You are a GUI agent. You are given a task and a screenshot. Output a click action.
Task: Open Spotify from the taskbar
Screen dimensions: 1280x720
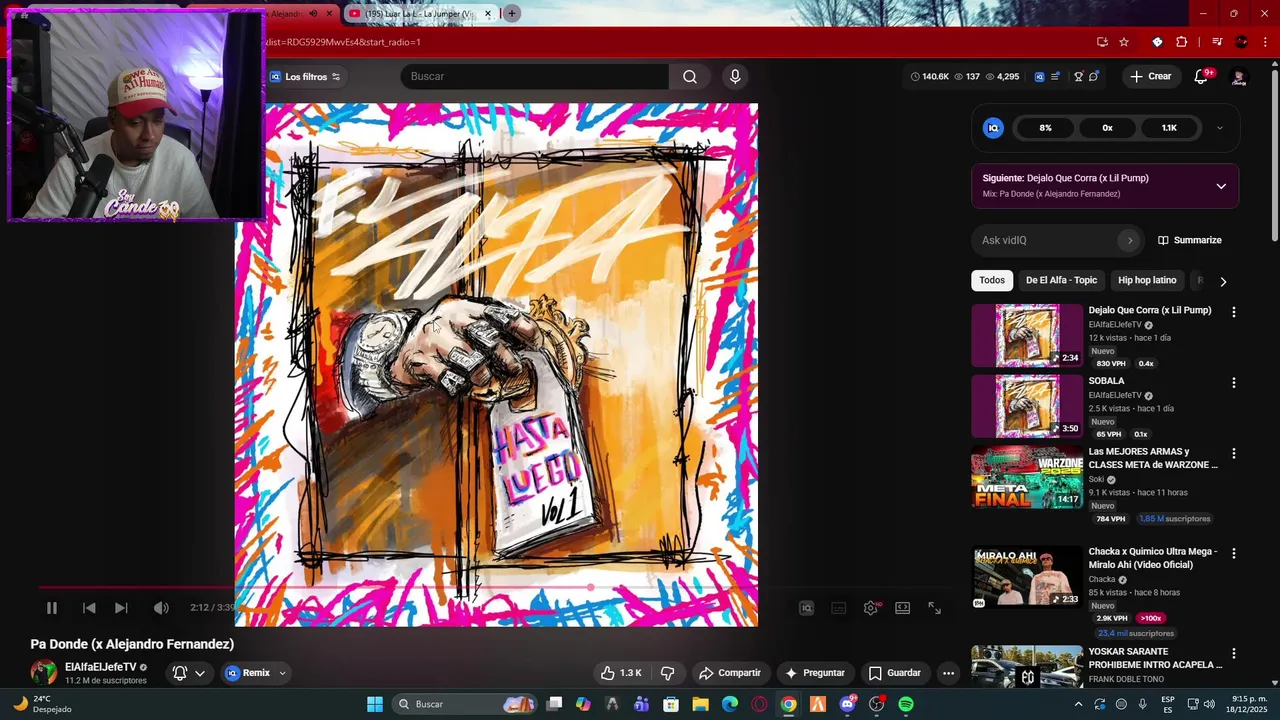(906, 704)
